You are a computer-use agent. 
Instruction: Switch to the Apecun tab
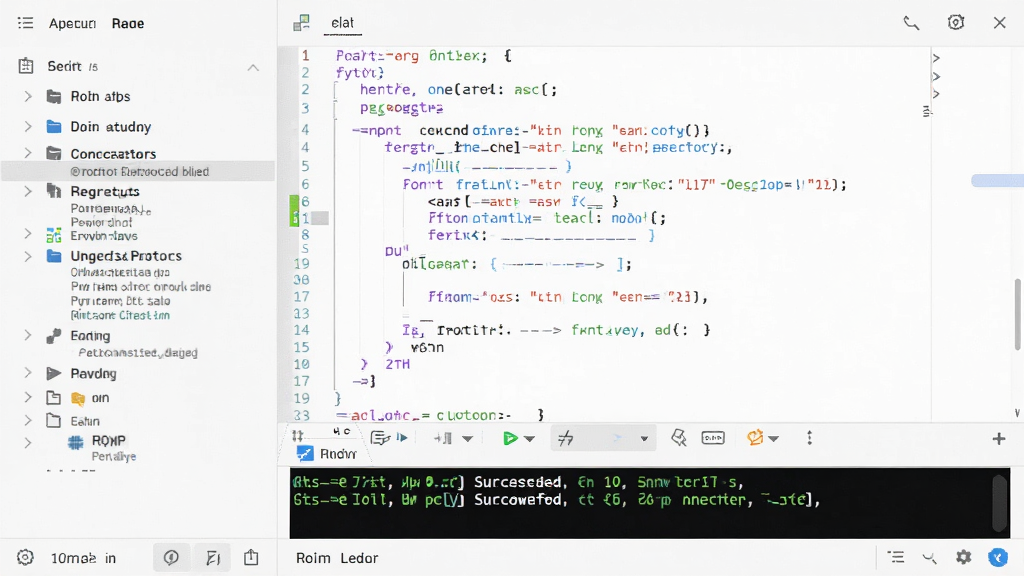[x=72, y=24]
